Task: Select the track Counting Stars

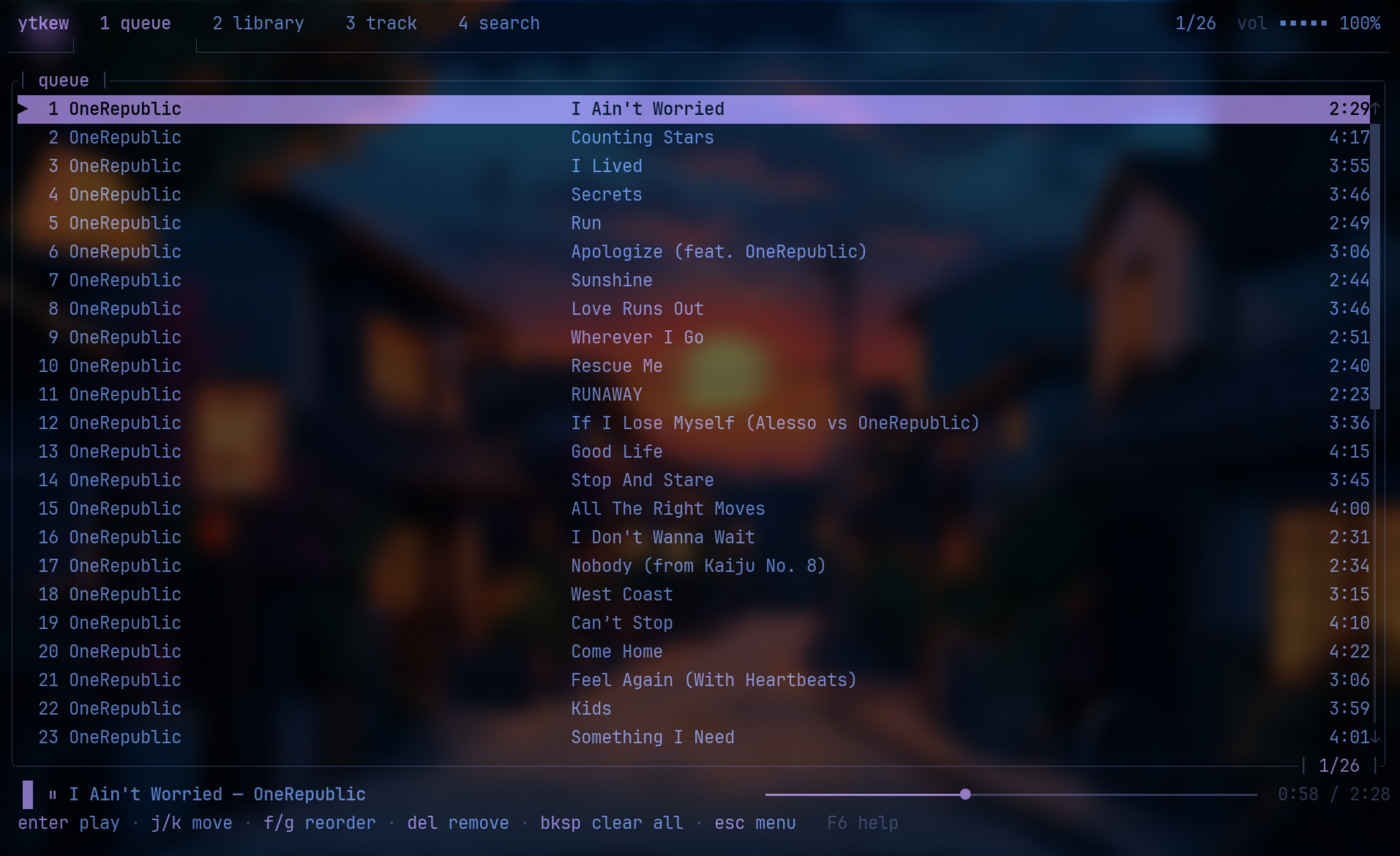Action: click(x=693, y=137)
